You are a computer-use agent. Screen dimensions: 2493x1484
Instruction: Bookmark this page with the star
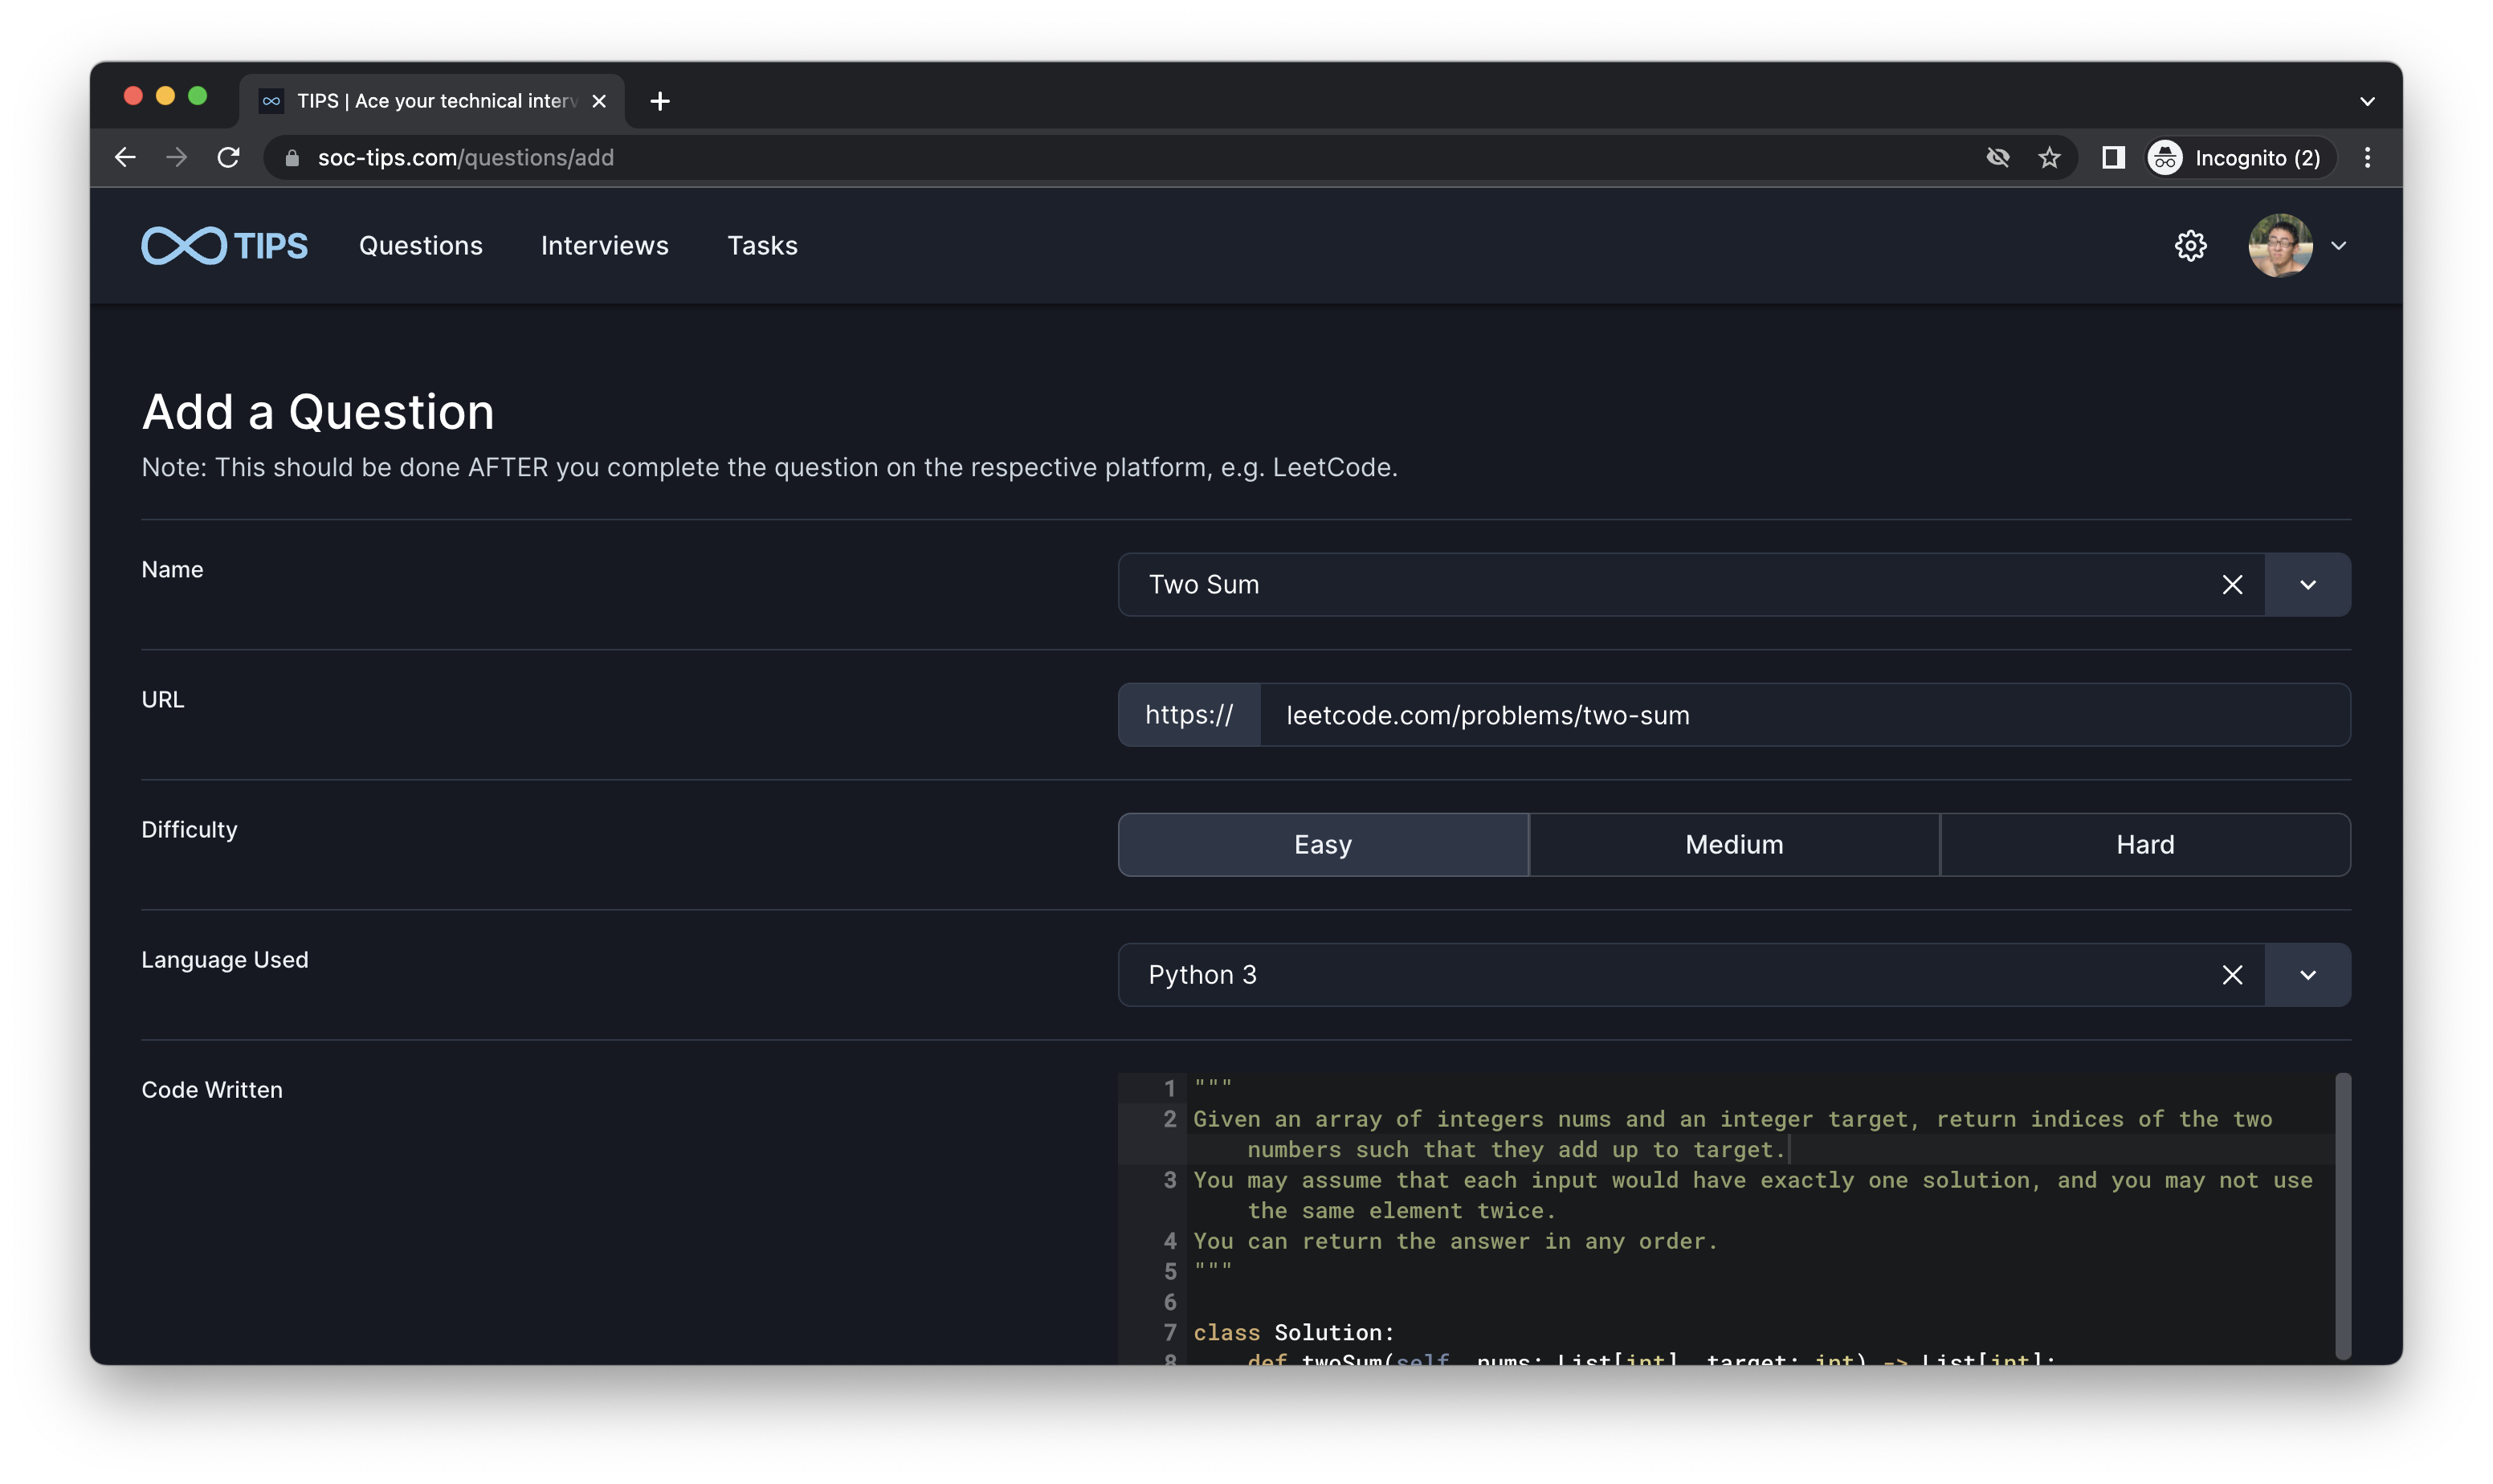point(2049,158)
